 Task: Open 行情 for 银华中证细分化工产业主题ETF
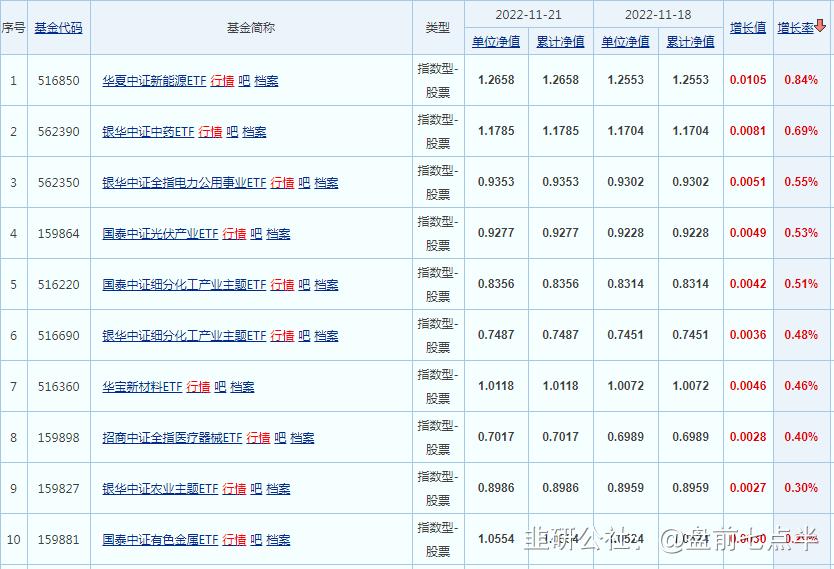282,336
